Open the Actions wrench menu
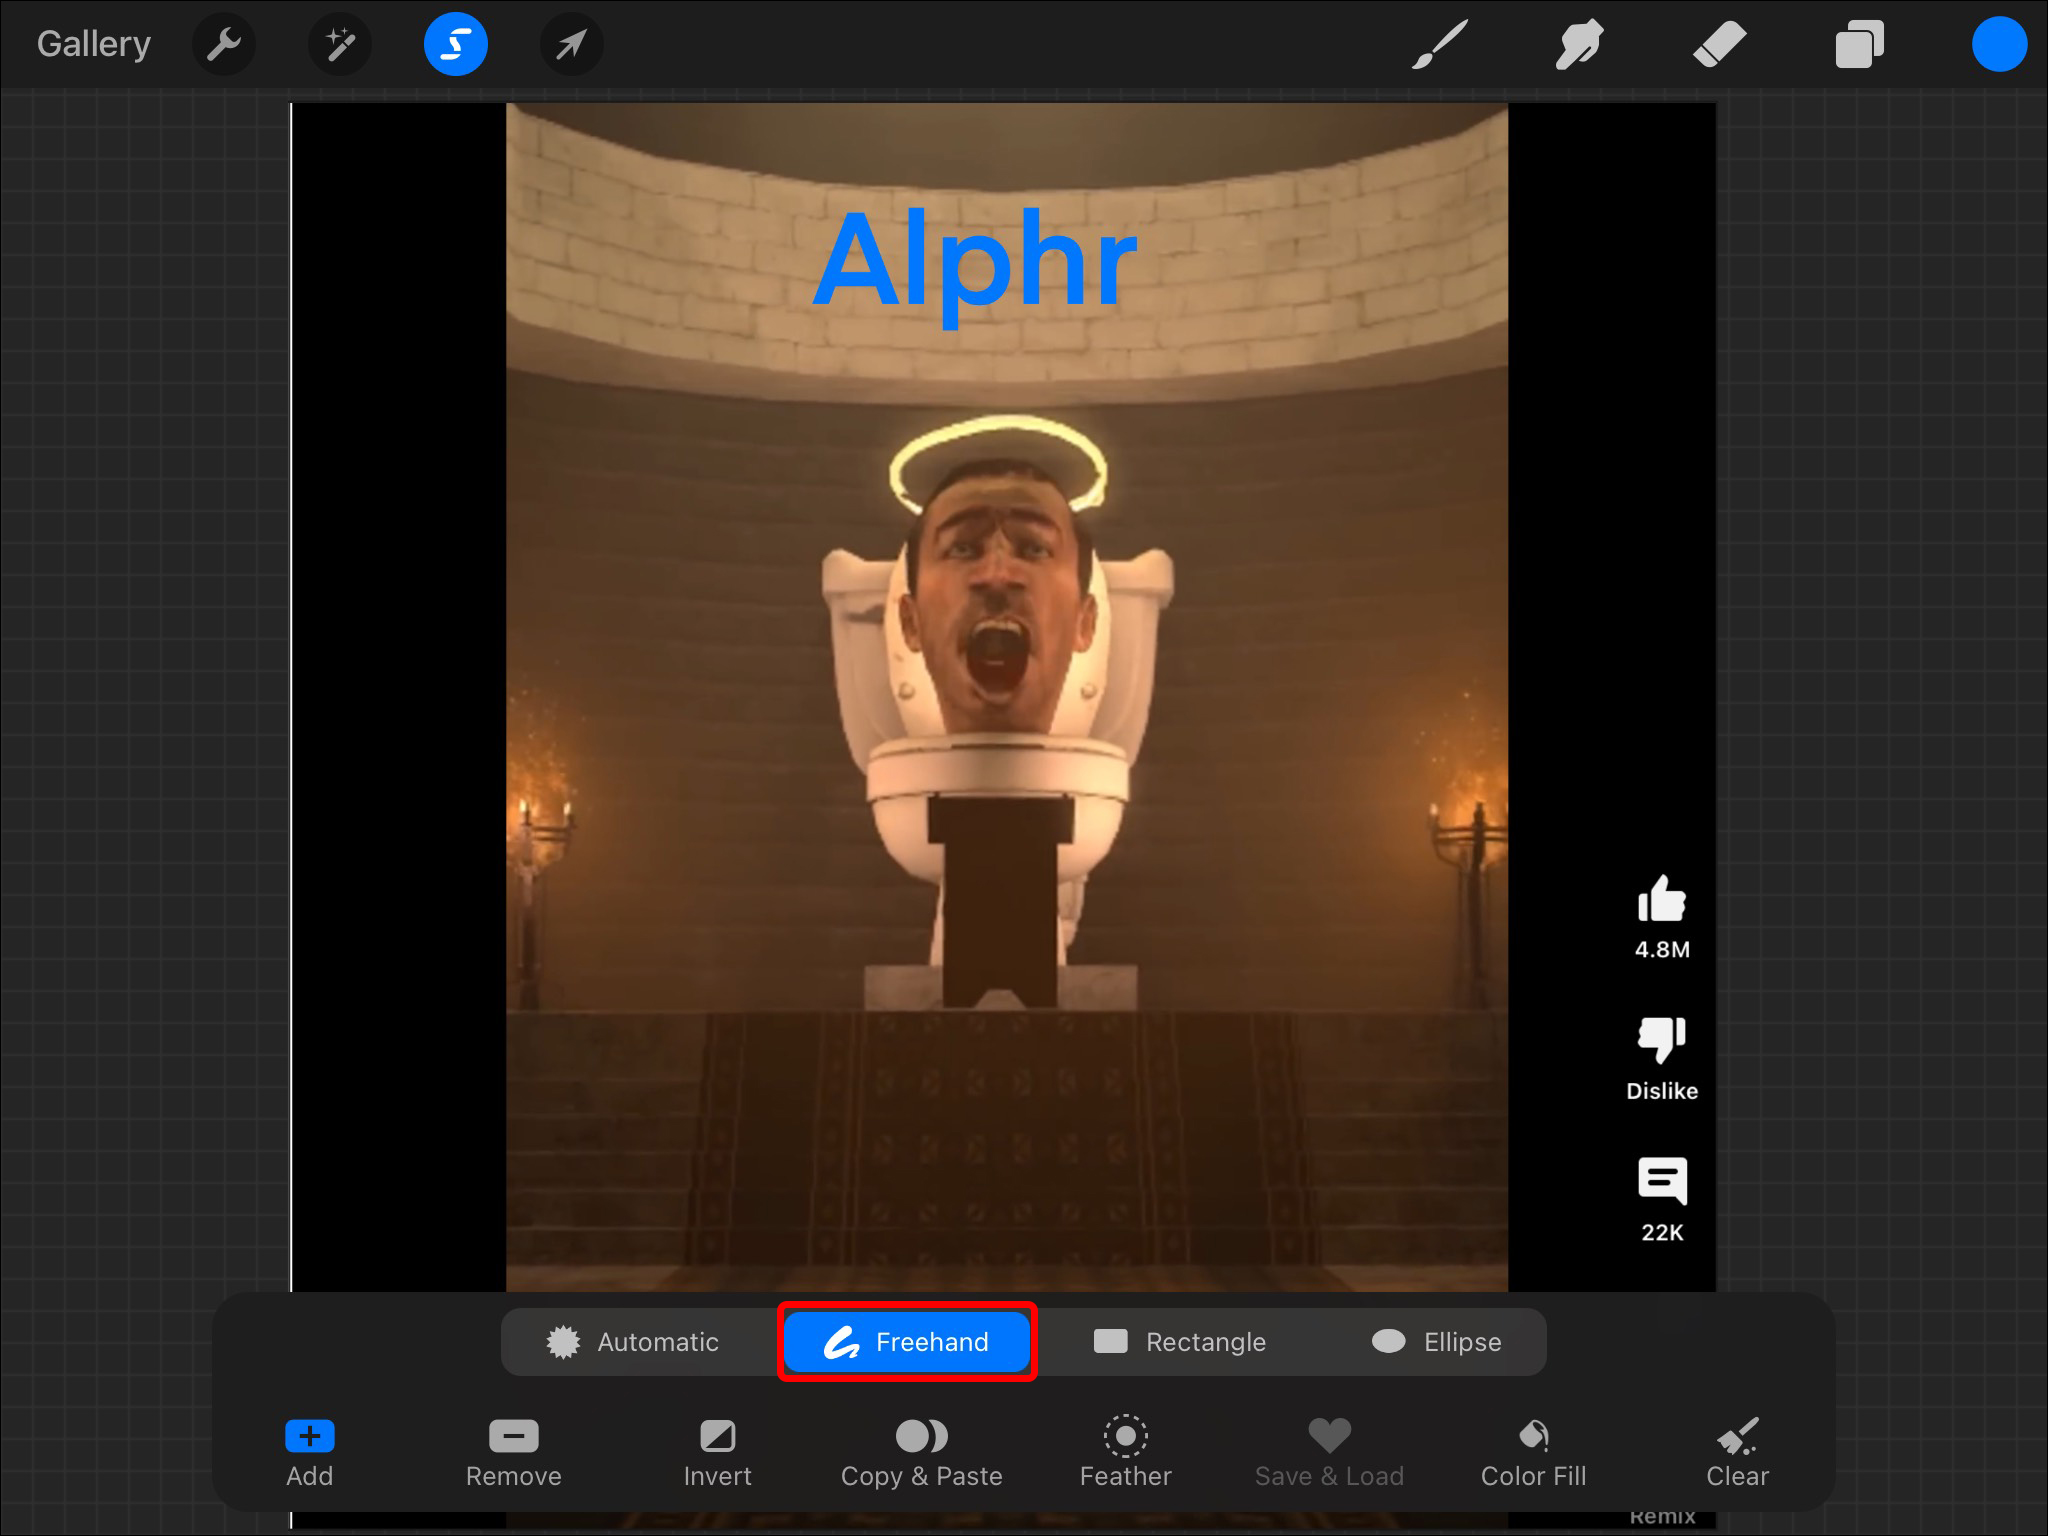This screenshot has height=1536, width=2048. coord(223,44)
